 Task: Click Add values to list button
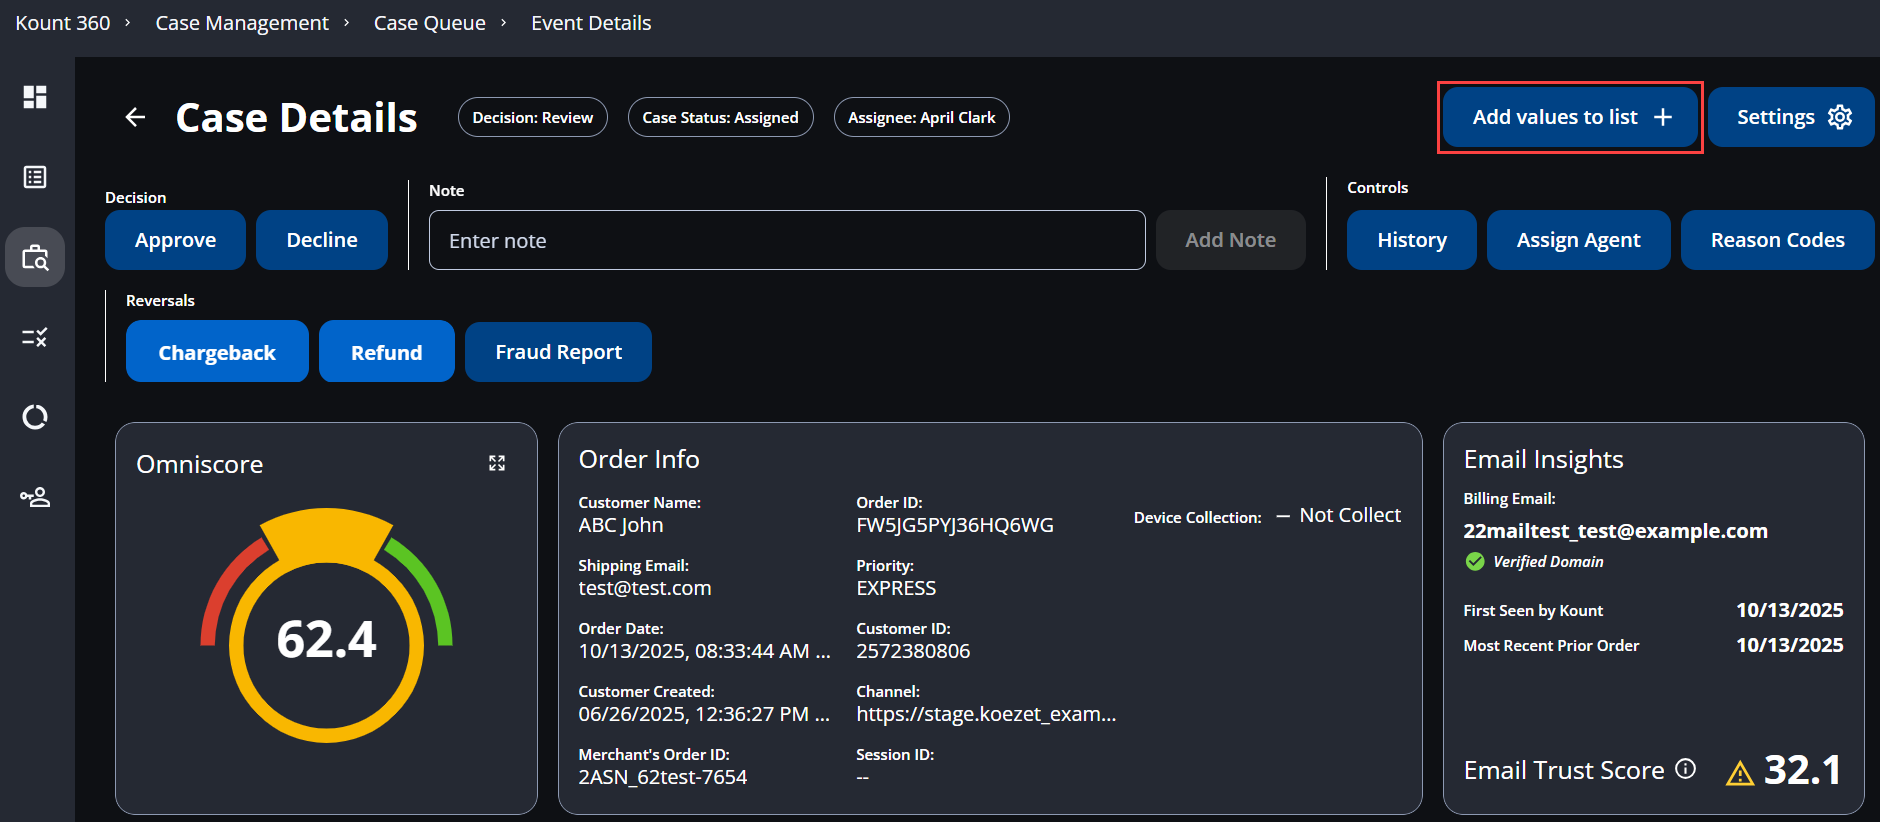tap(1571, 117)
